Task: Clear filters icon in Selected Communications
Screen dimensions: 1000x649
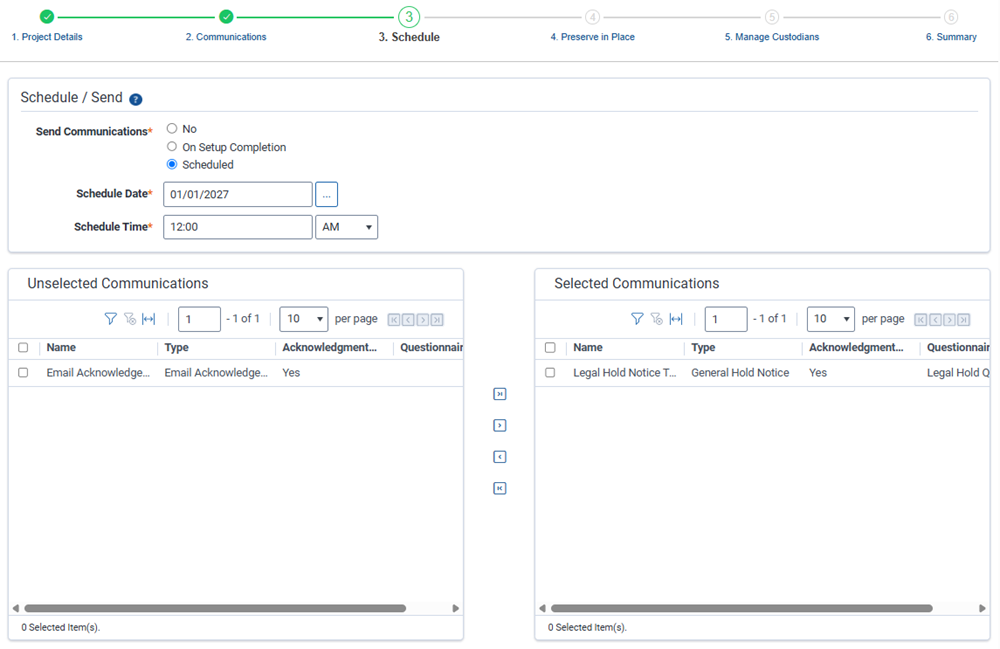Action: pyautogui.click(x=657, y=319)
